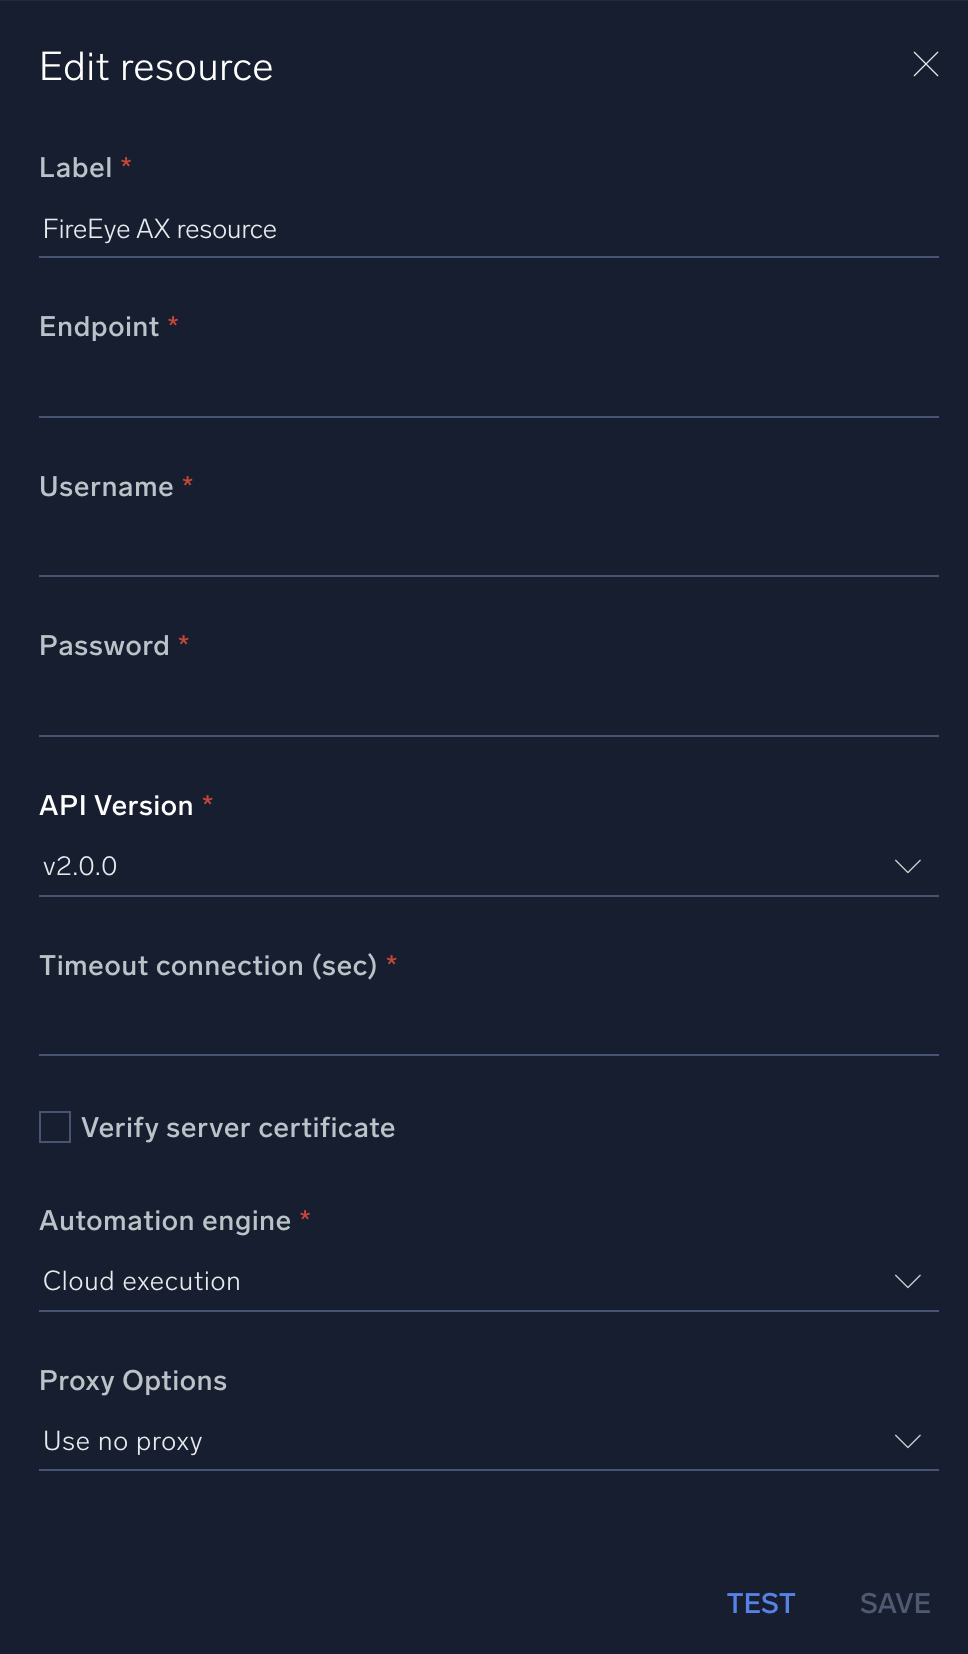Enable Verify server certificate

pyautogui.click(x=53, y=1127)
